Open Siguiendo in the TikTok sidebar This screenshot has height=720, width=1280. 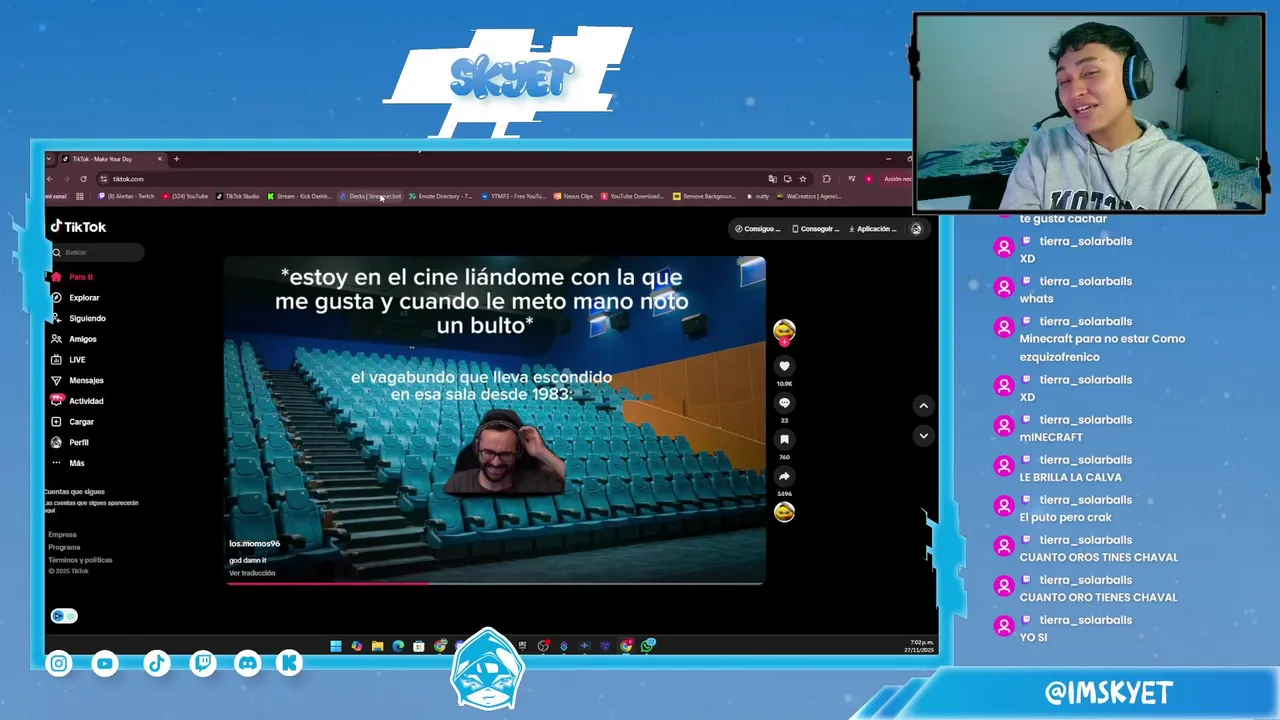78,318
